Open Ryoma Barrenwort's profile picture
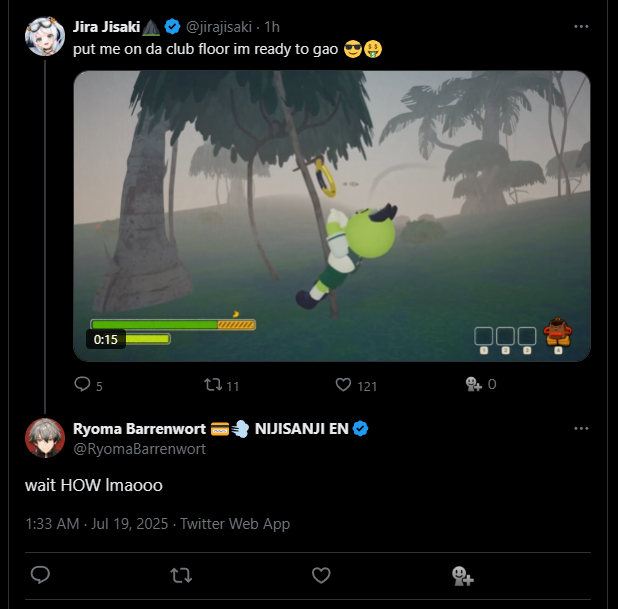 click(45, 438)
